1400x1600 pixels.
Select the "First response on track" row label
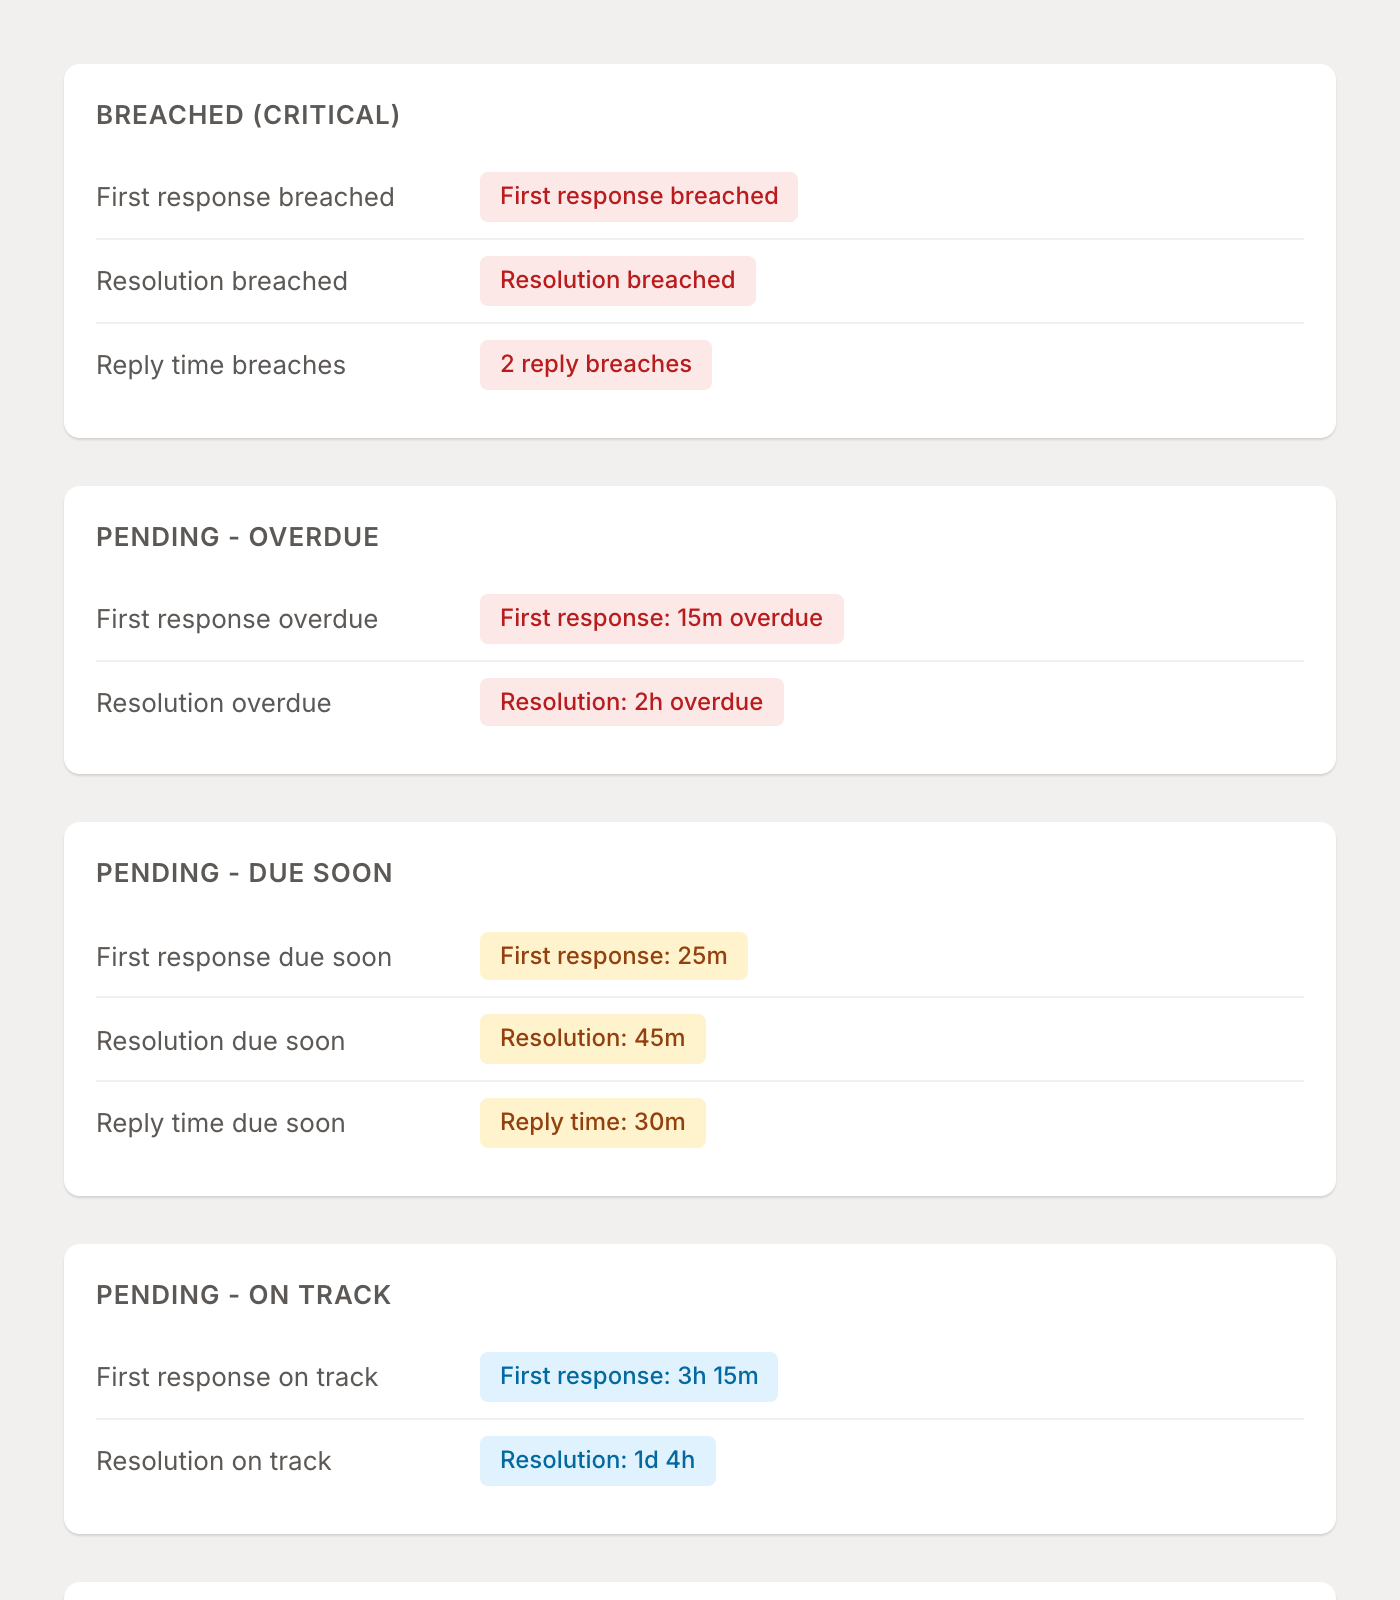coord(237,1377)
